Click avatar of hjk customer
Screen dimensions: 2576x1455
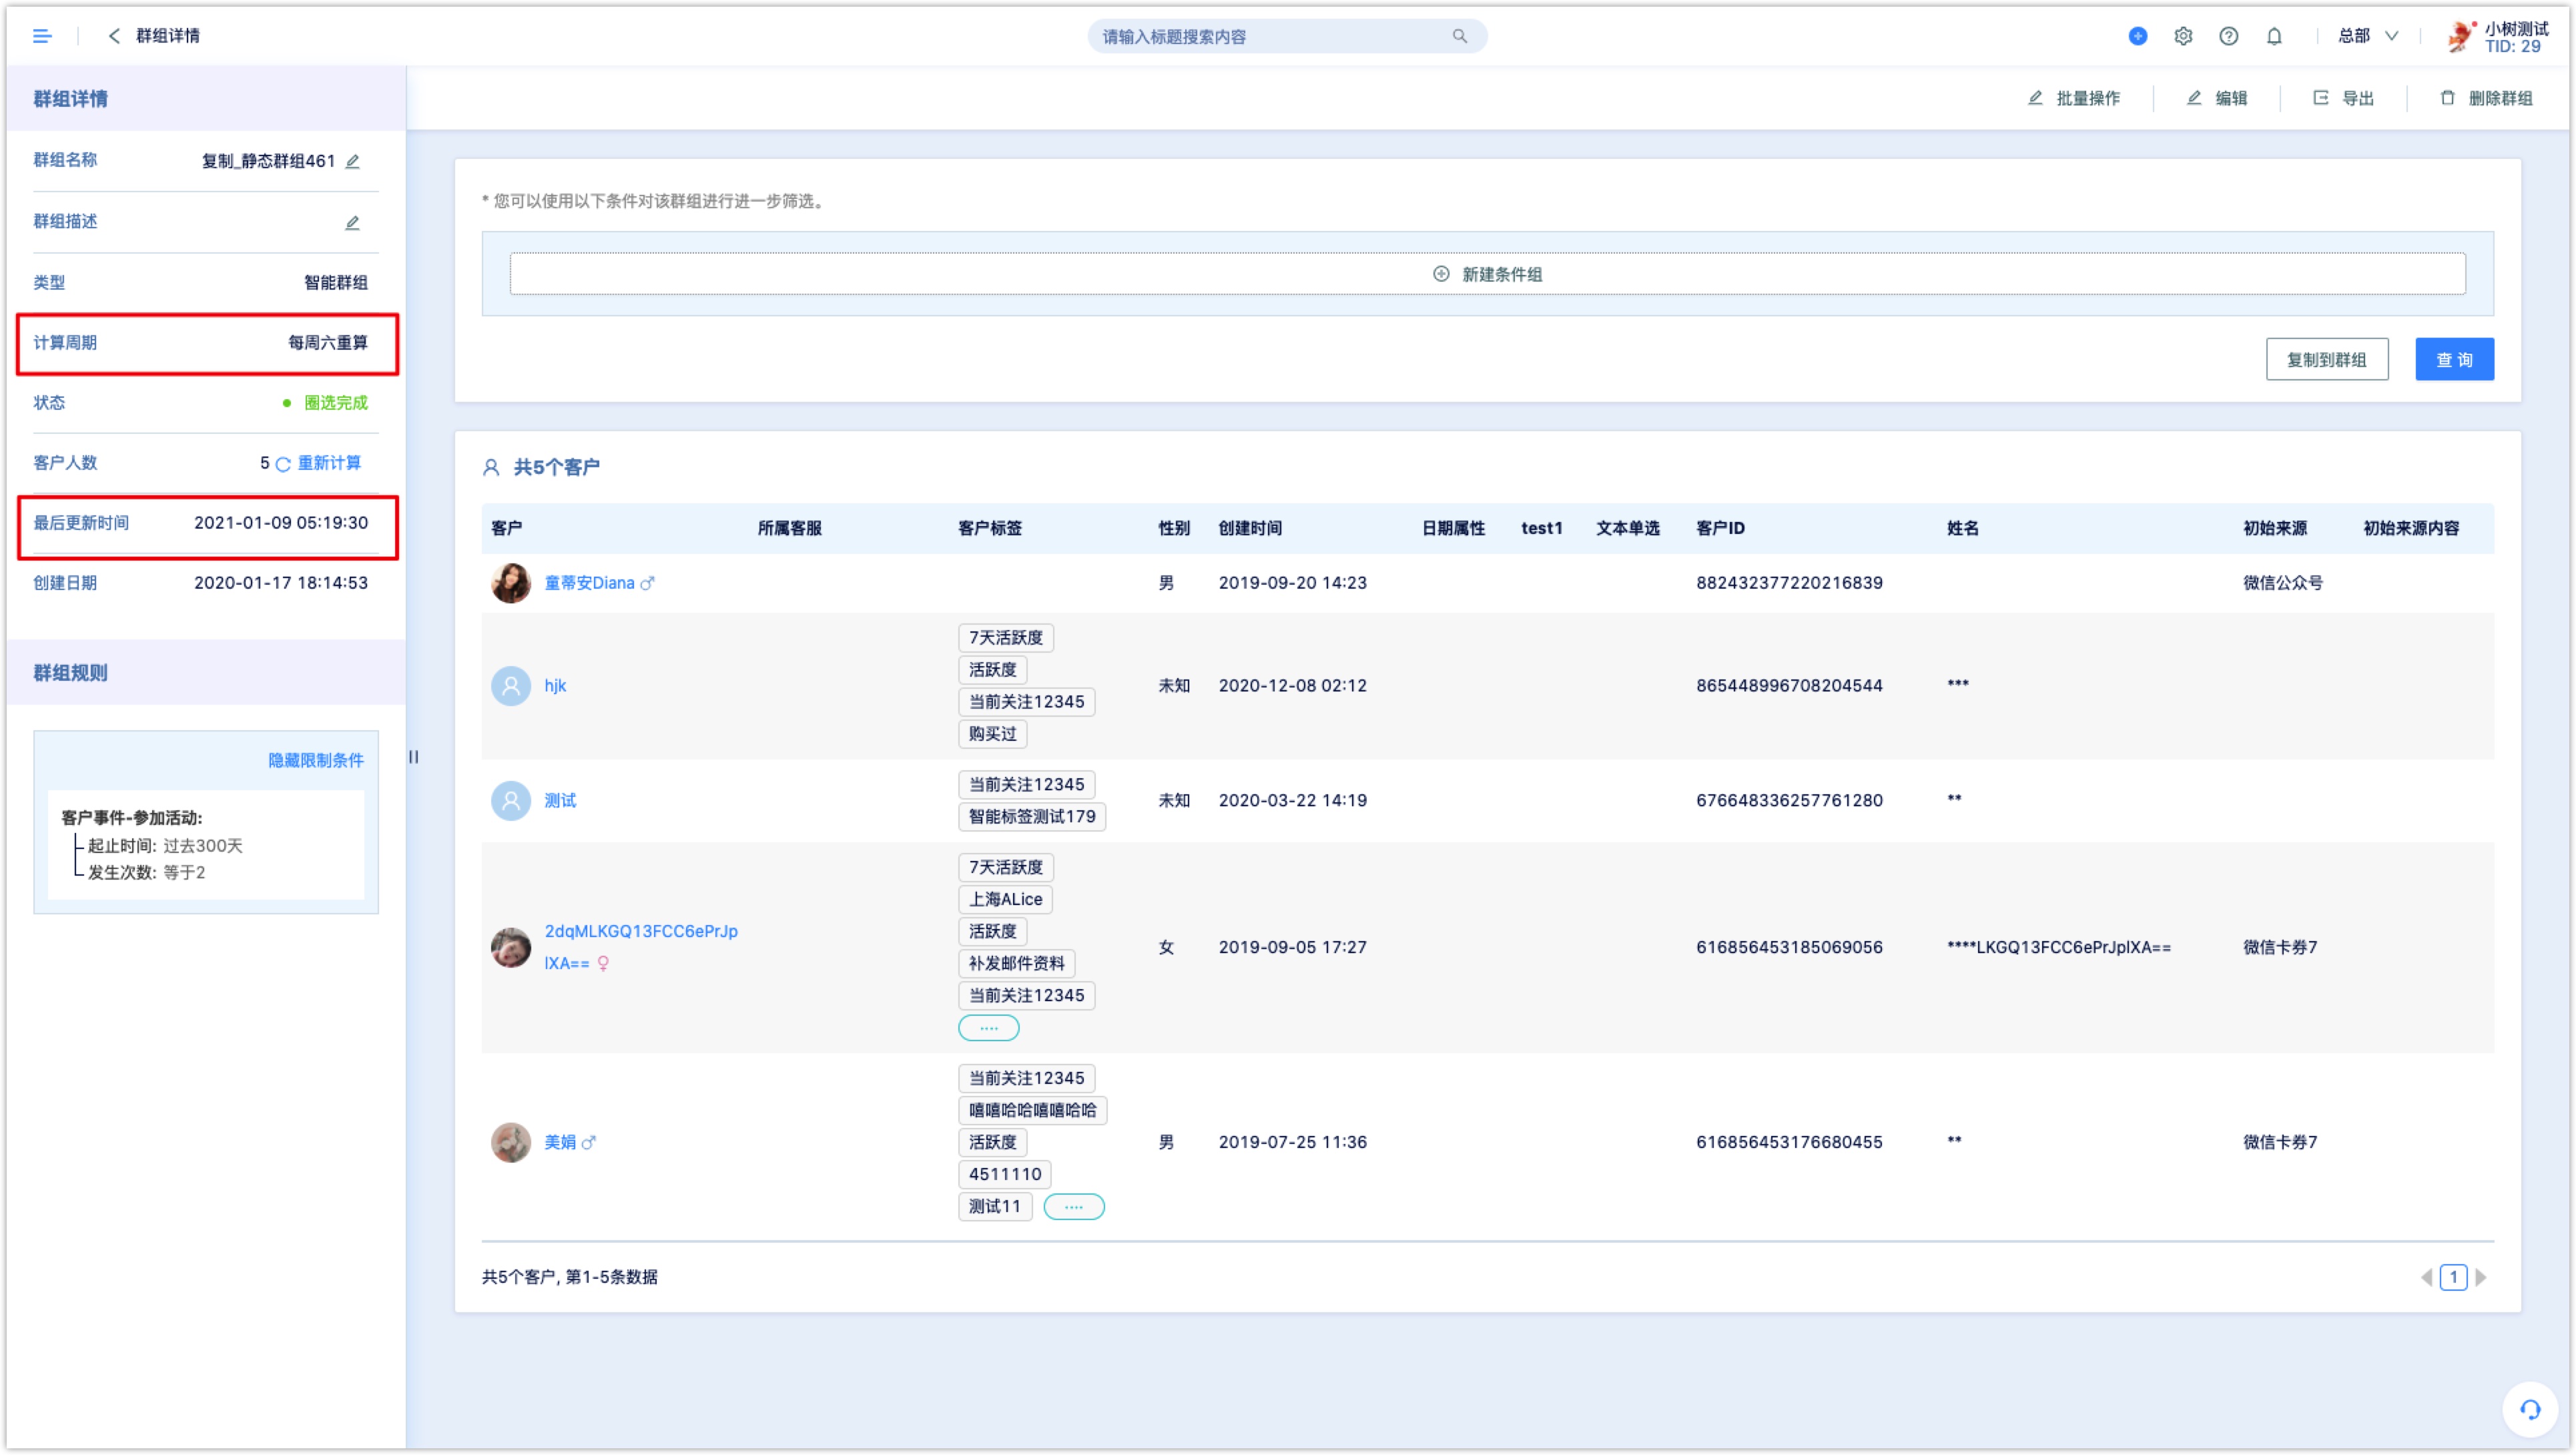click(x=510, y=686)
